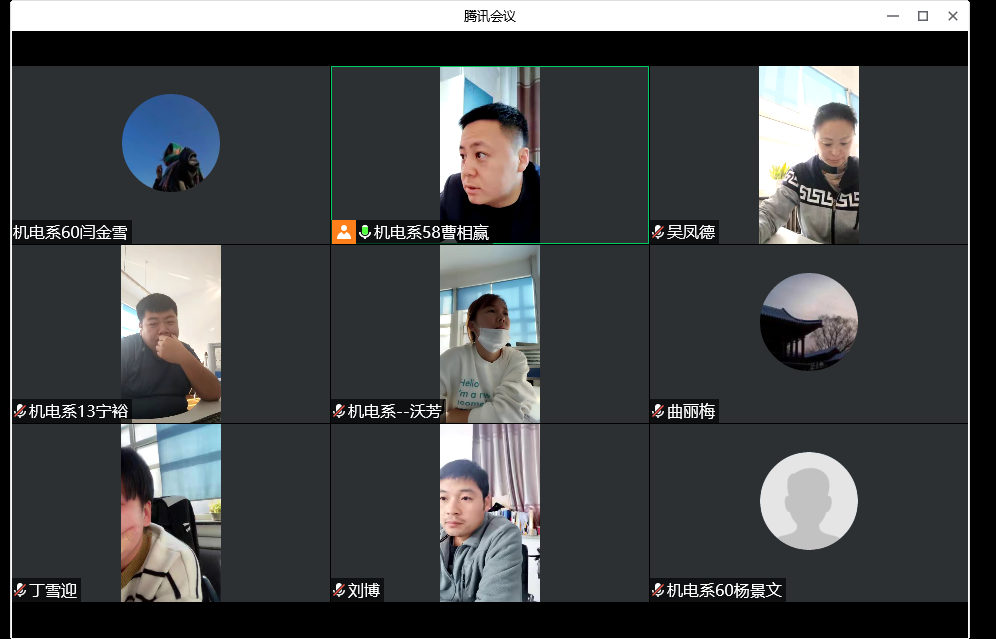Viewport: 996px width, 639px height.
Task: Click the muted mic icon next to 丁雪迎
Action: click(x=20, y=590)
